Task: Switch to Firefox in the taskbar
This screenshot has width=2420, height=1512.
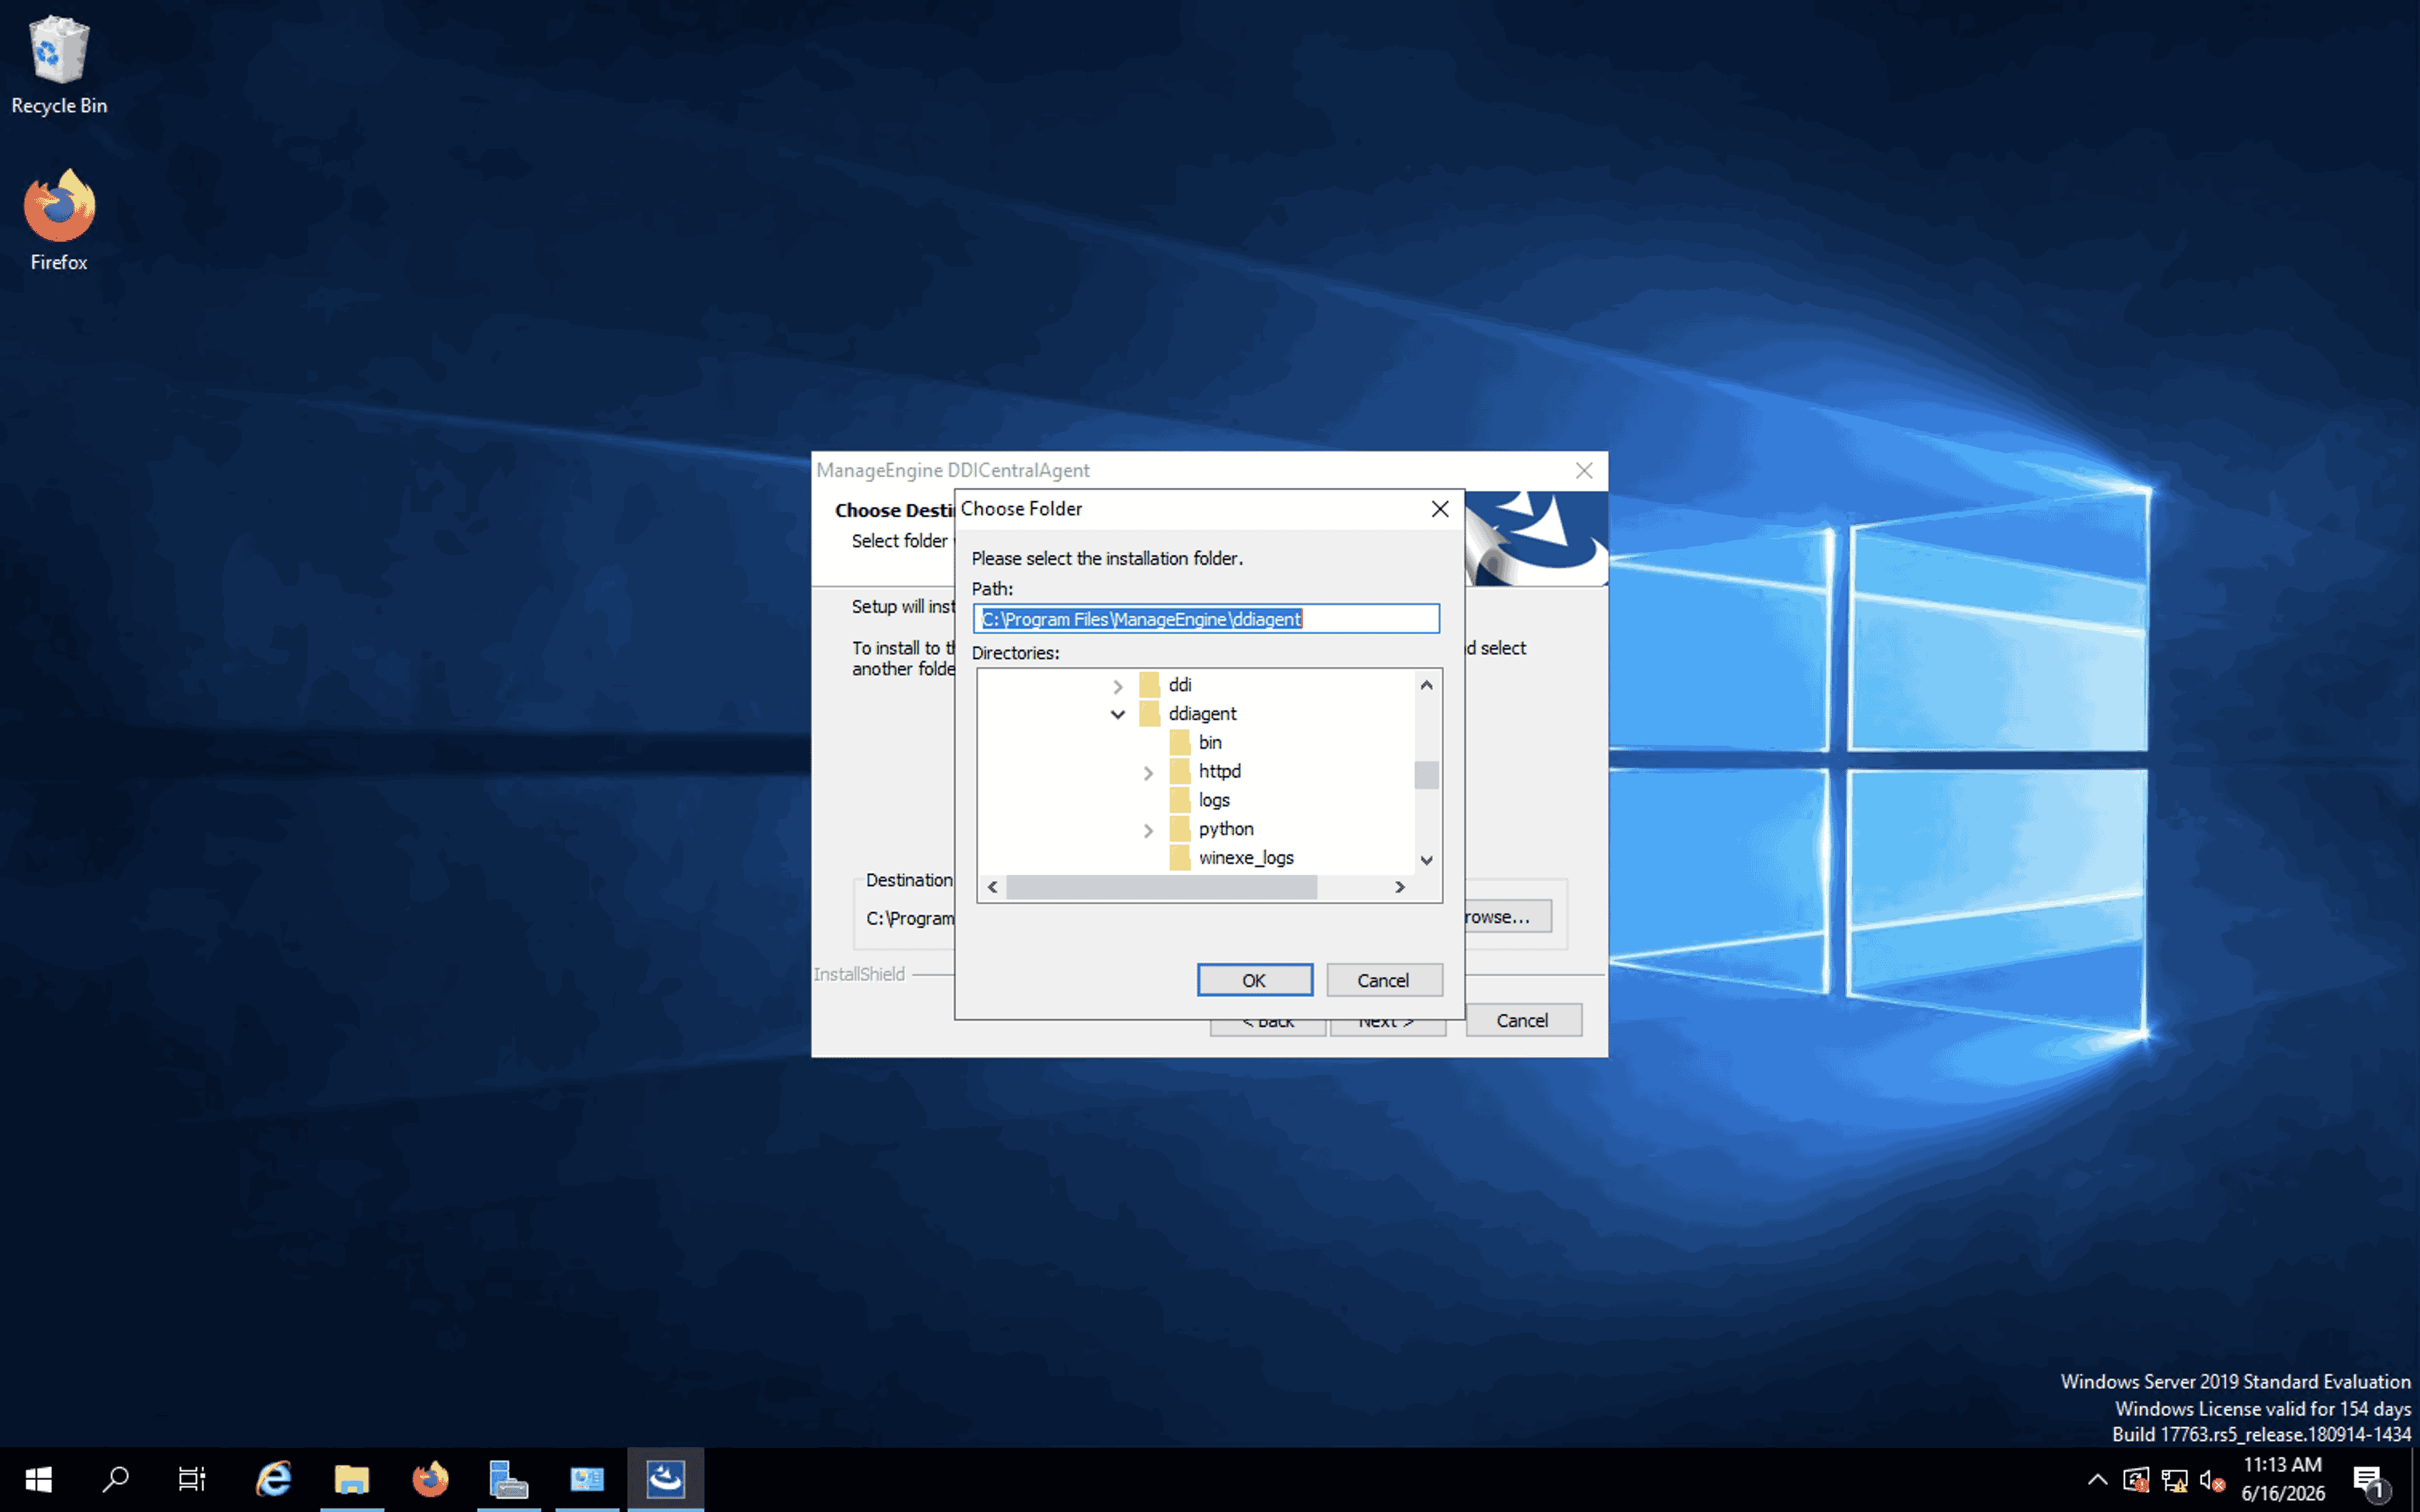Action: point(430,1479)
